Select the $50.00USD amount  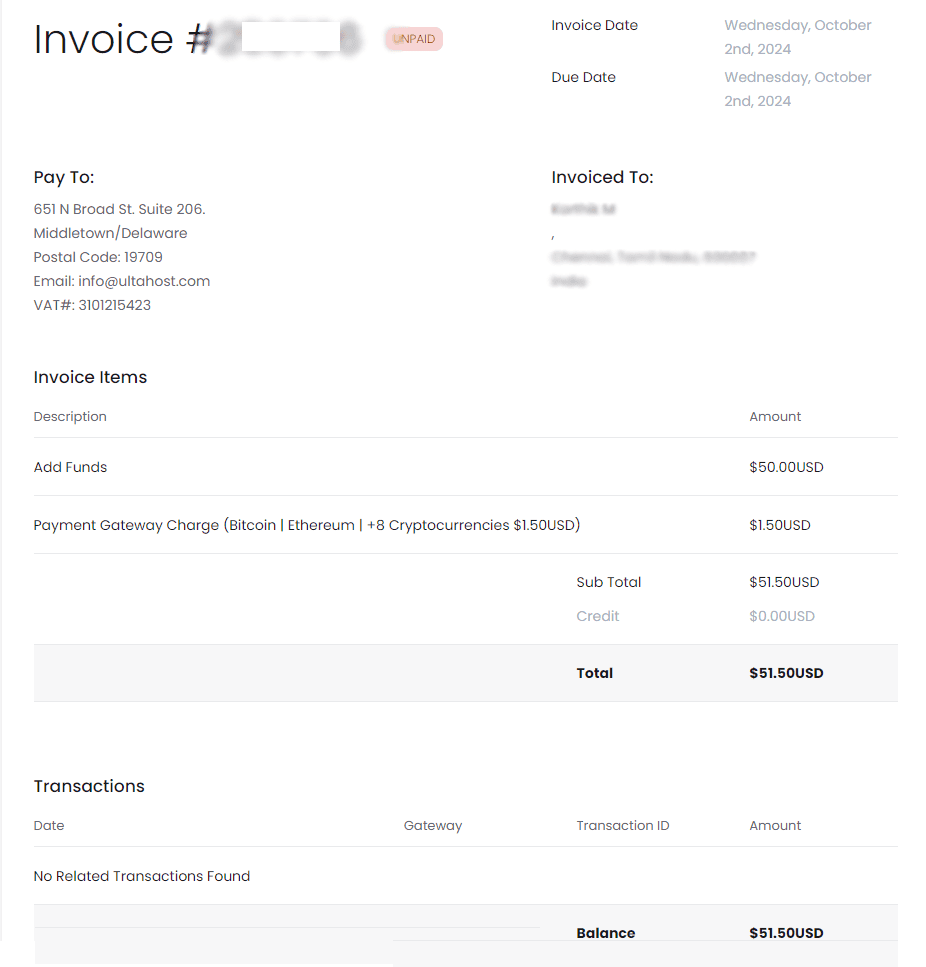786,467
